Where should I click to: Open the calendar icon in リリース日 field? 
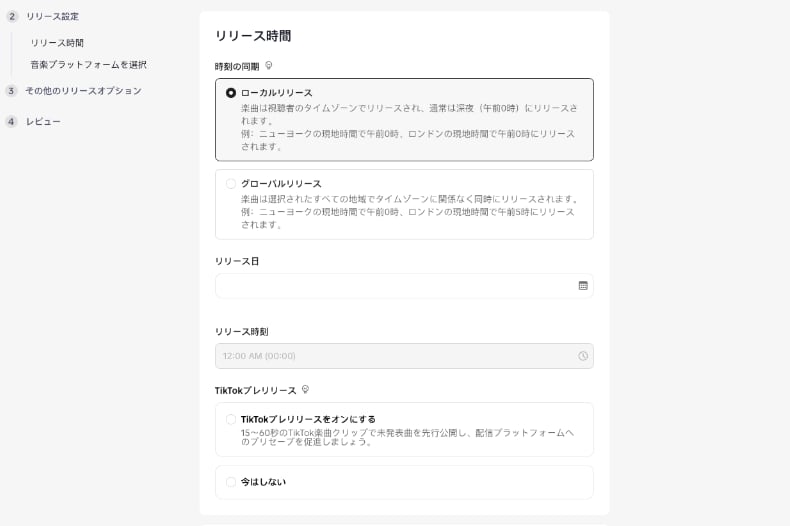[x=583, y=286]
